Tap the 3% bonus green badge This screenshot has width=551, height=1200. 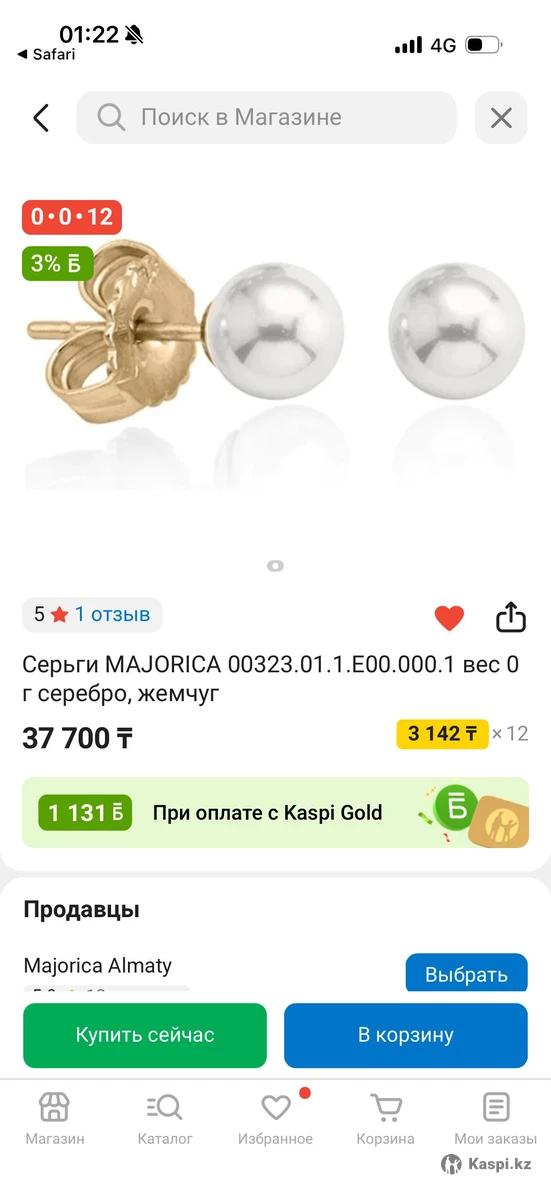click(58, 263)
